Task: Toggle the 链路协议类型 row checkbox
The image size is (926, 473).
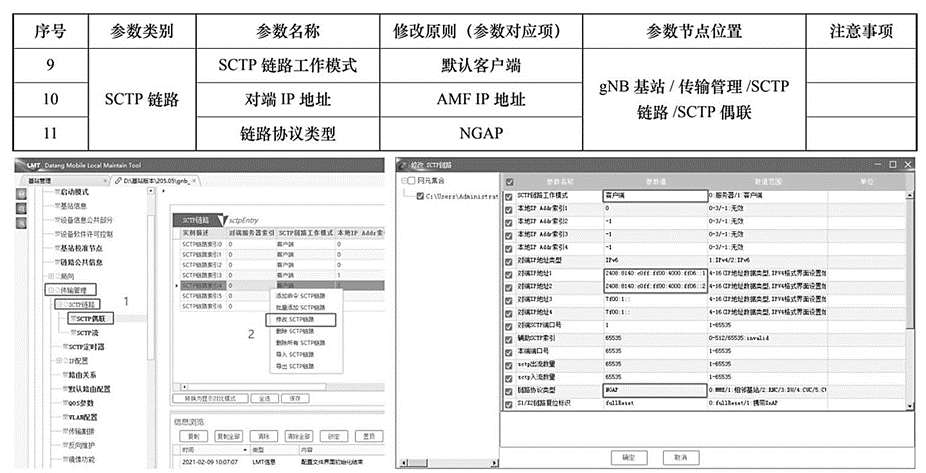Action: click(508, 391)
